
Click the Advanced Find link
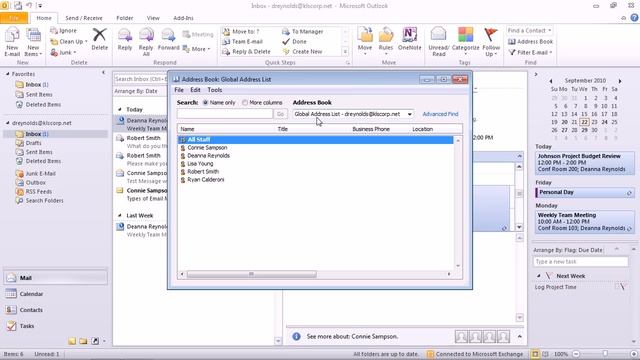point(440,114)
